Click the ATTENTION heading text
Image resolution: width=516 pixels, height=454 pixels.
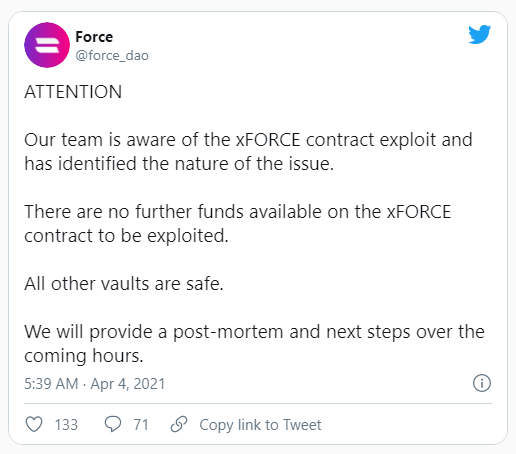point(73,92)
